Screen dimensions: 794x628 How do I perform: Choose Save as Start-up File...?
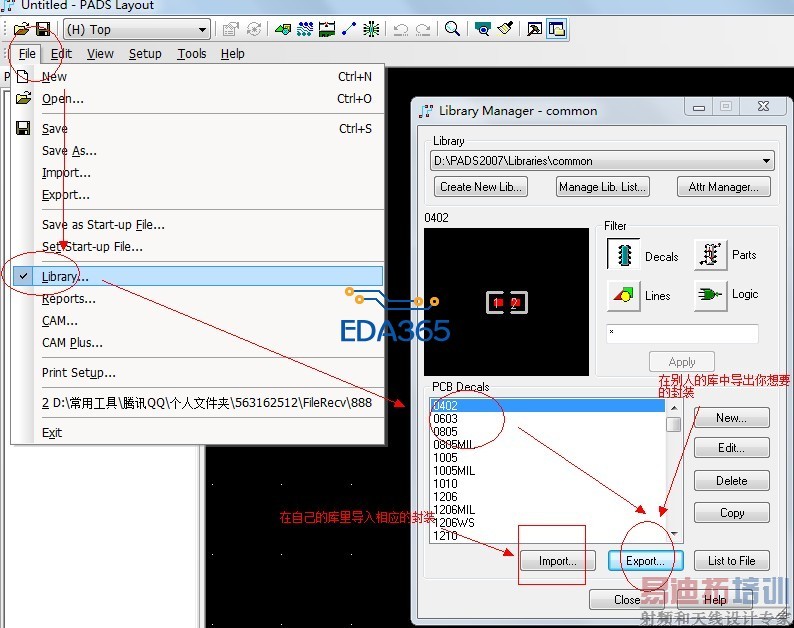(x=197, y=225)
